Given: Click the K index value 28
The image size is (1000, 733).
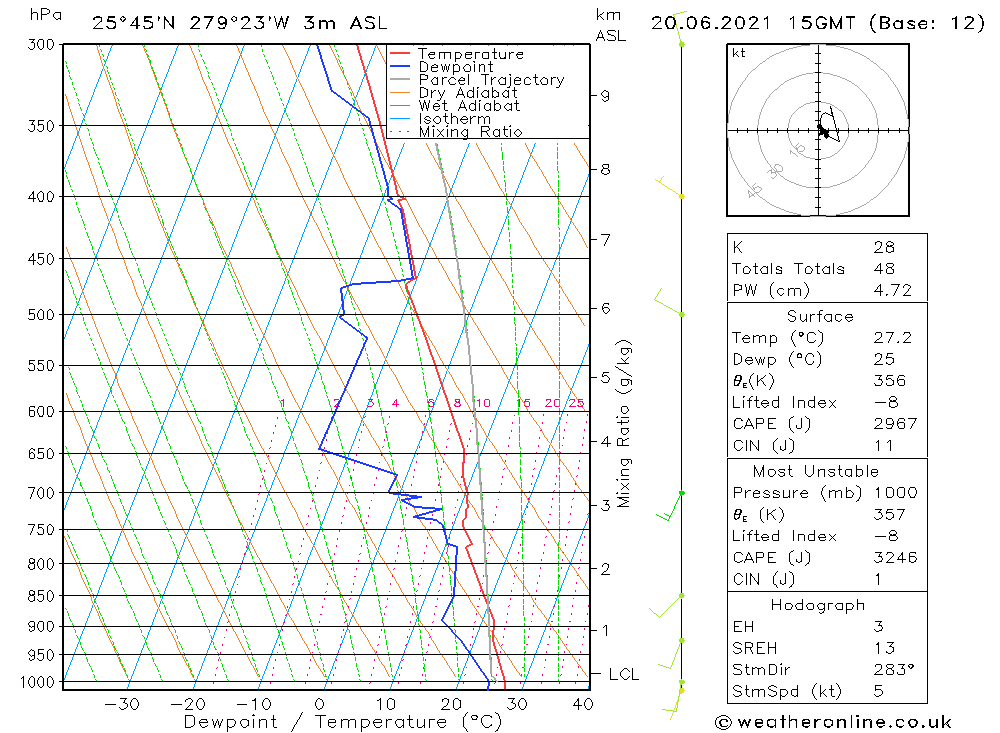Looking at the screenshot, I should pyautogui.click(x=884, y=247).
